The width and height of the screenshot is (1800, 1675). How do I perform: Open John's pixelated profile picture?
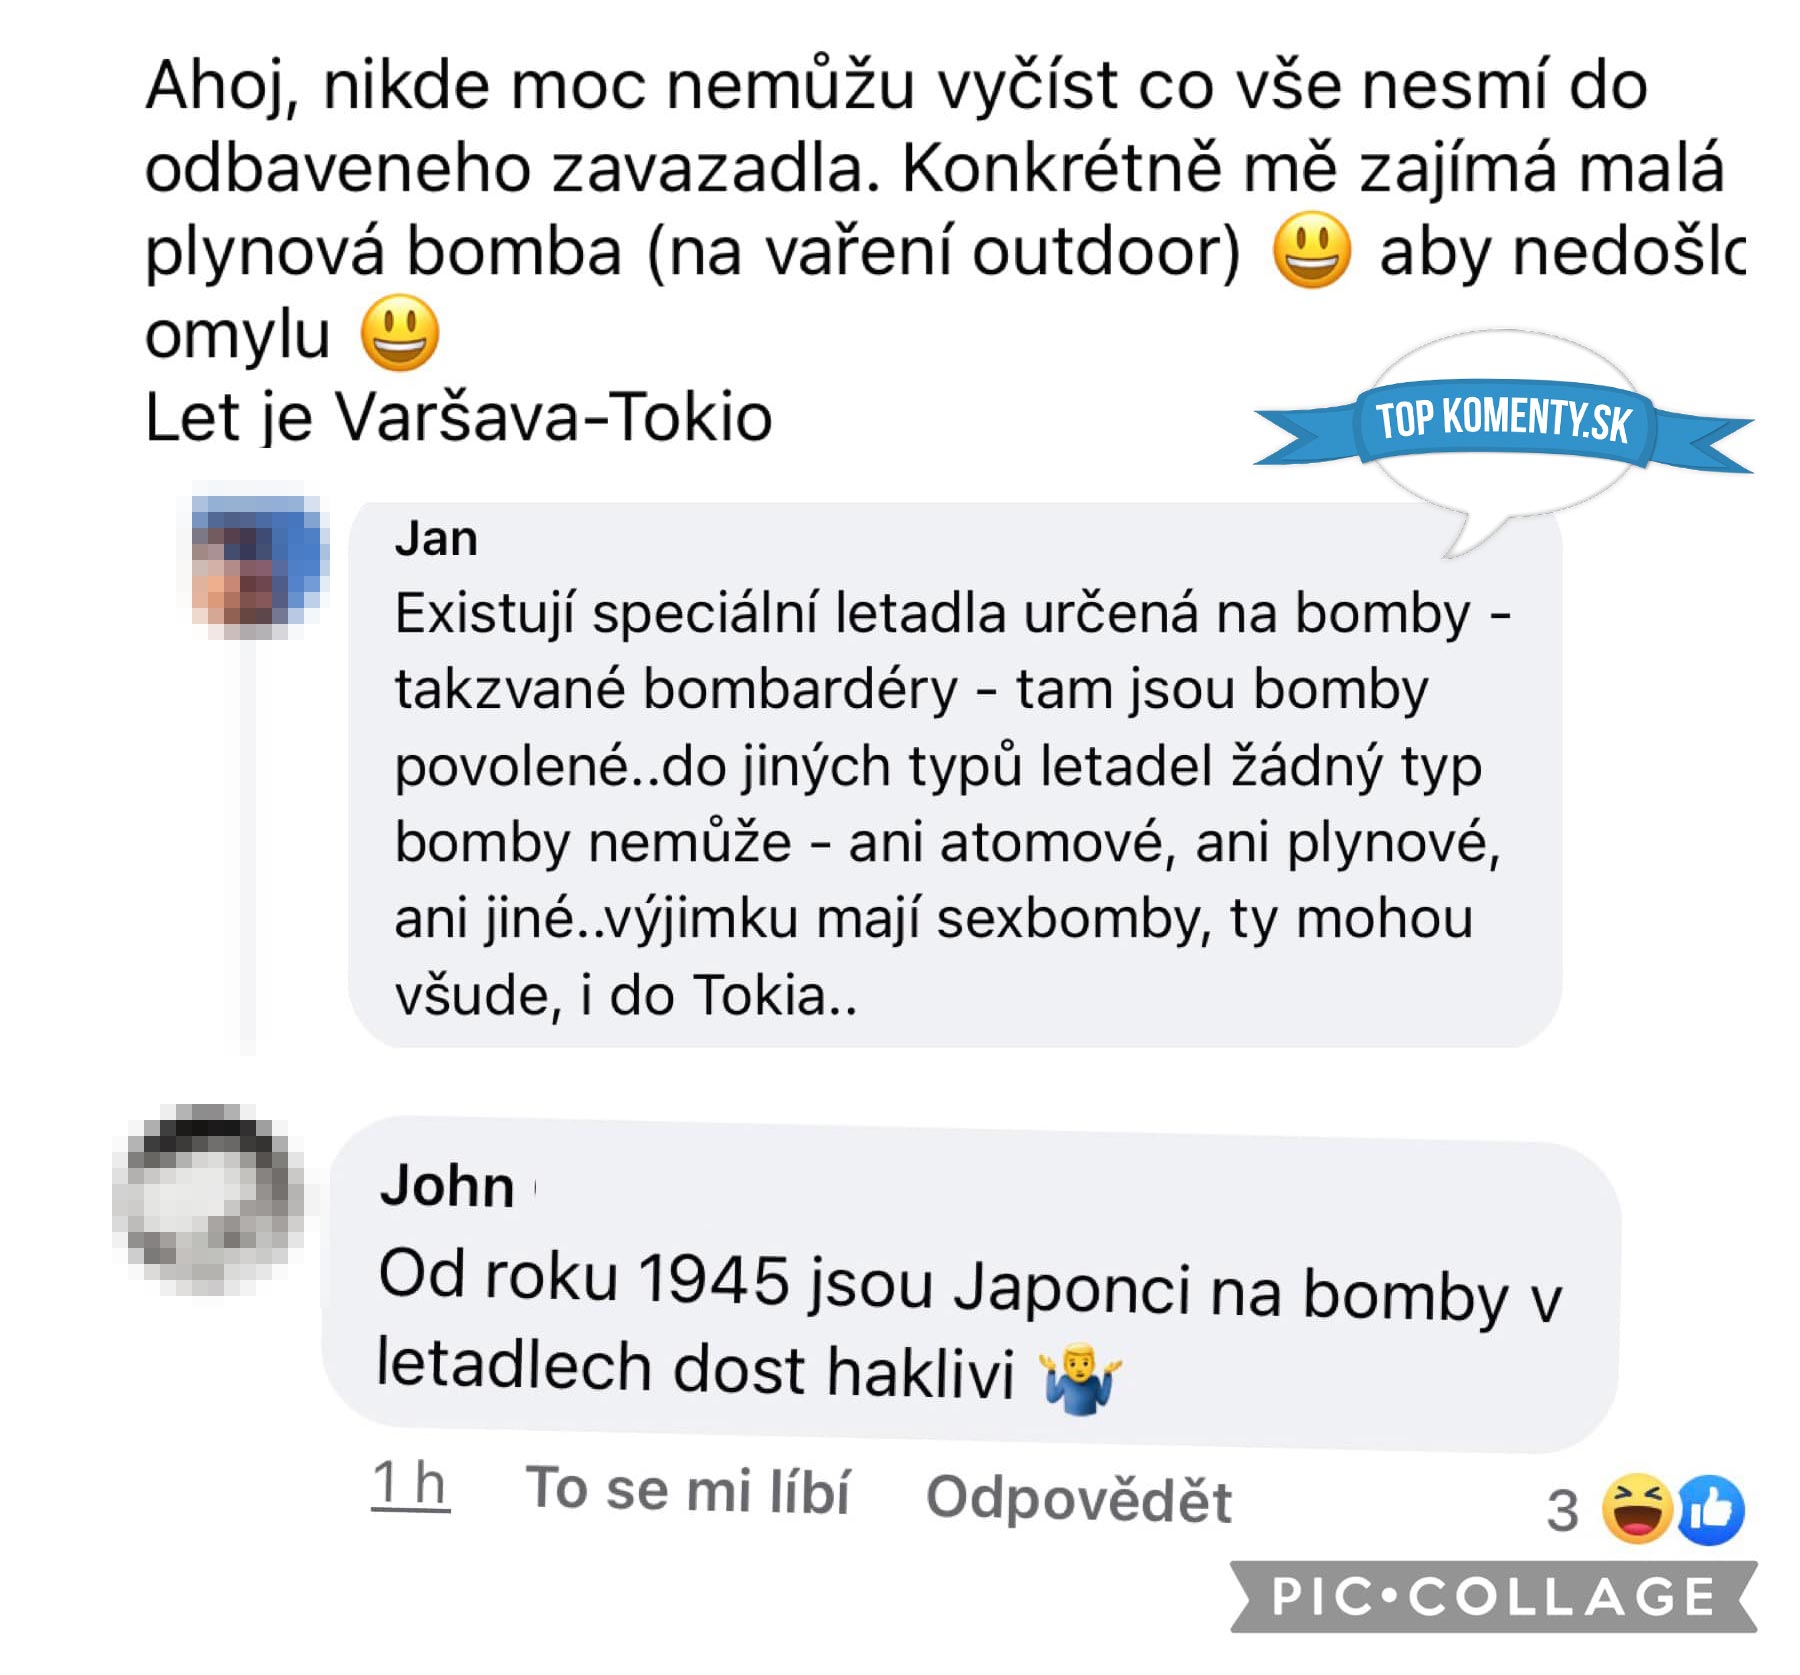[208, 1199]
